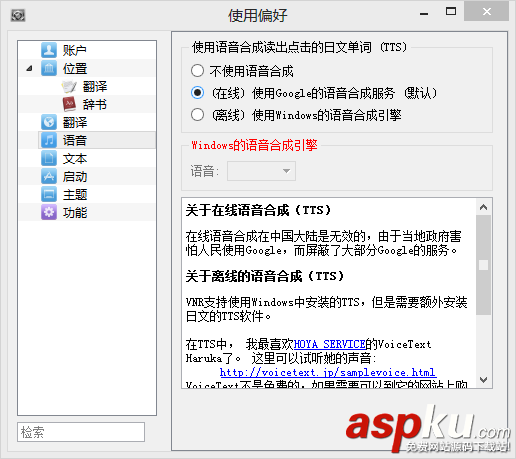Click the 账户 user icon
The height and width of the screenshot is (459, 516).
point(49,50)
